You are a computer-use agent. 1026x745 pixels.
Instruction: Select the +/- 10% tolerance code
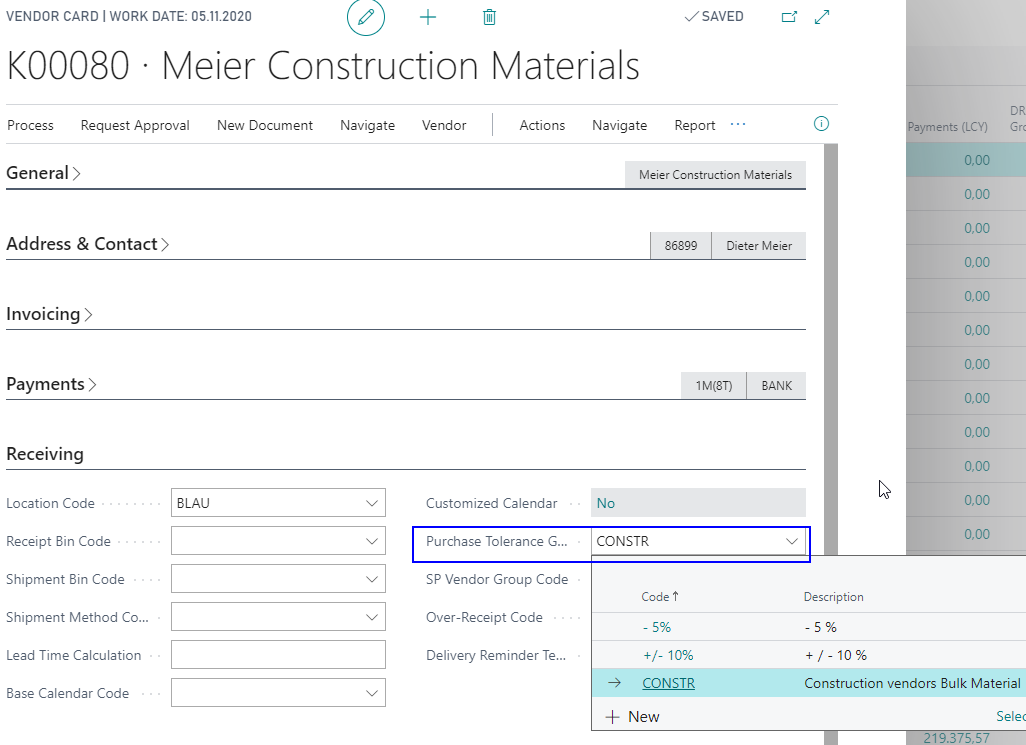click(668, 655)
